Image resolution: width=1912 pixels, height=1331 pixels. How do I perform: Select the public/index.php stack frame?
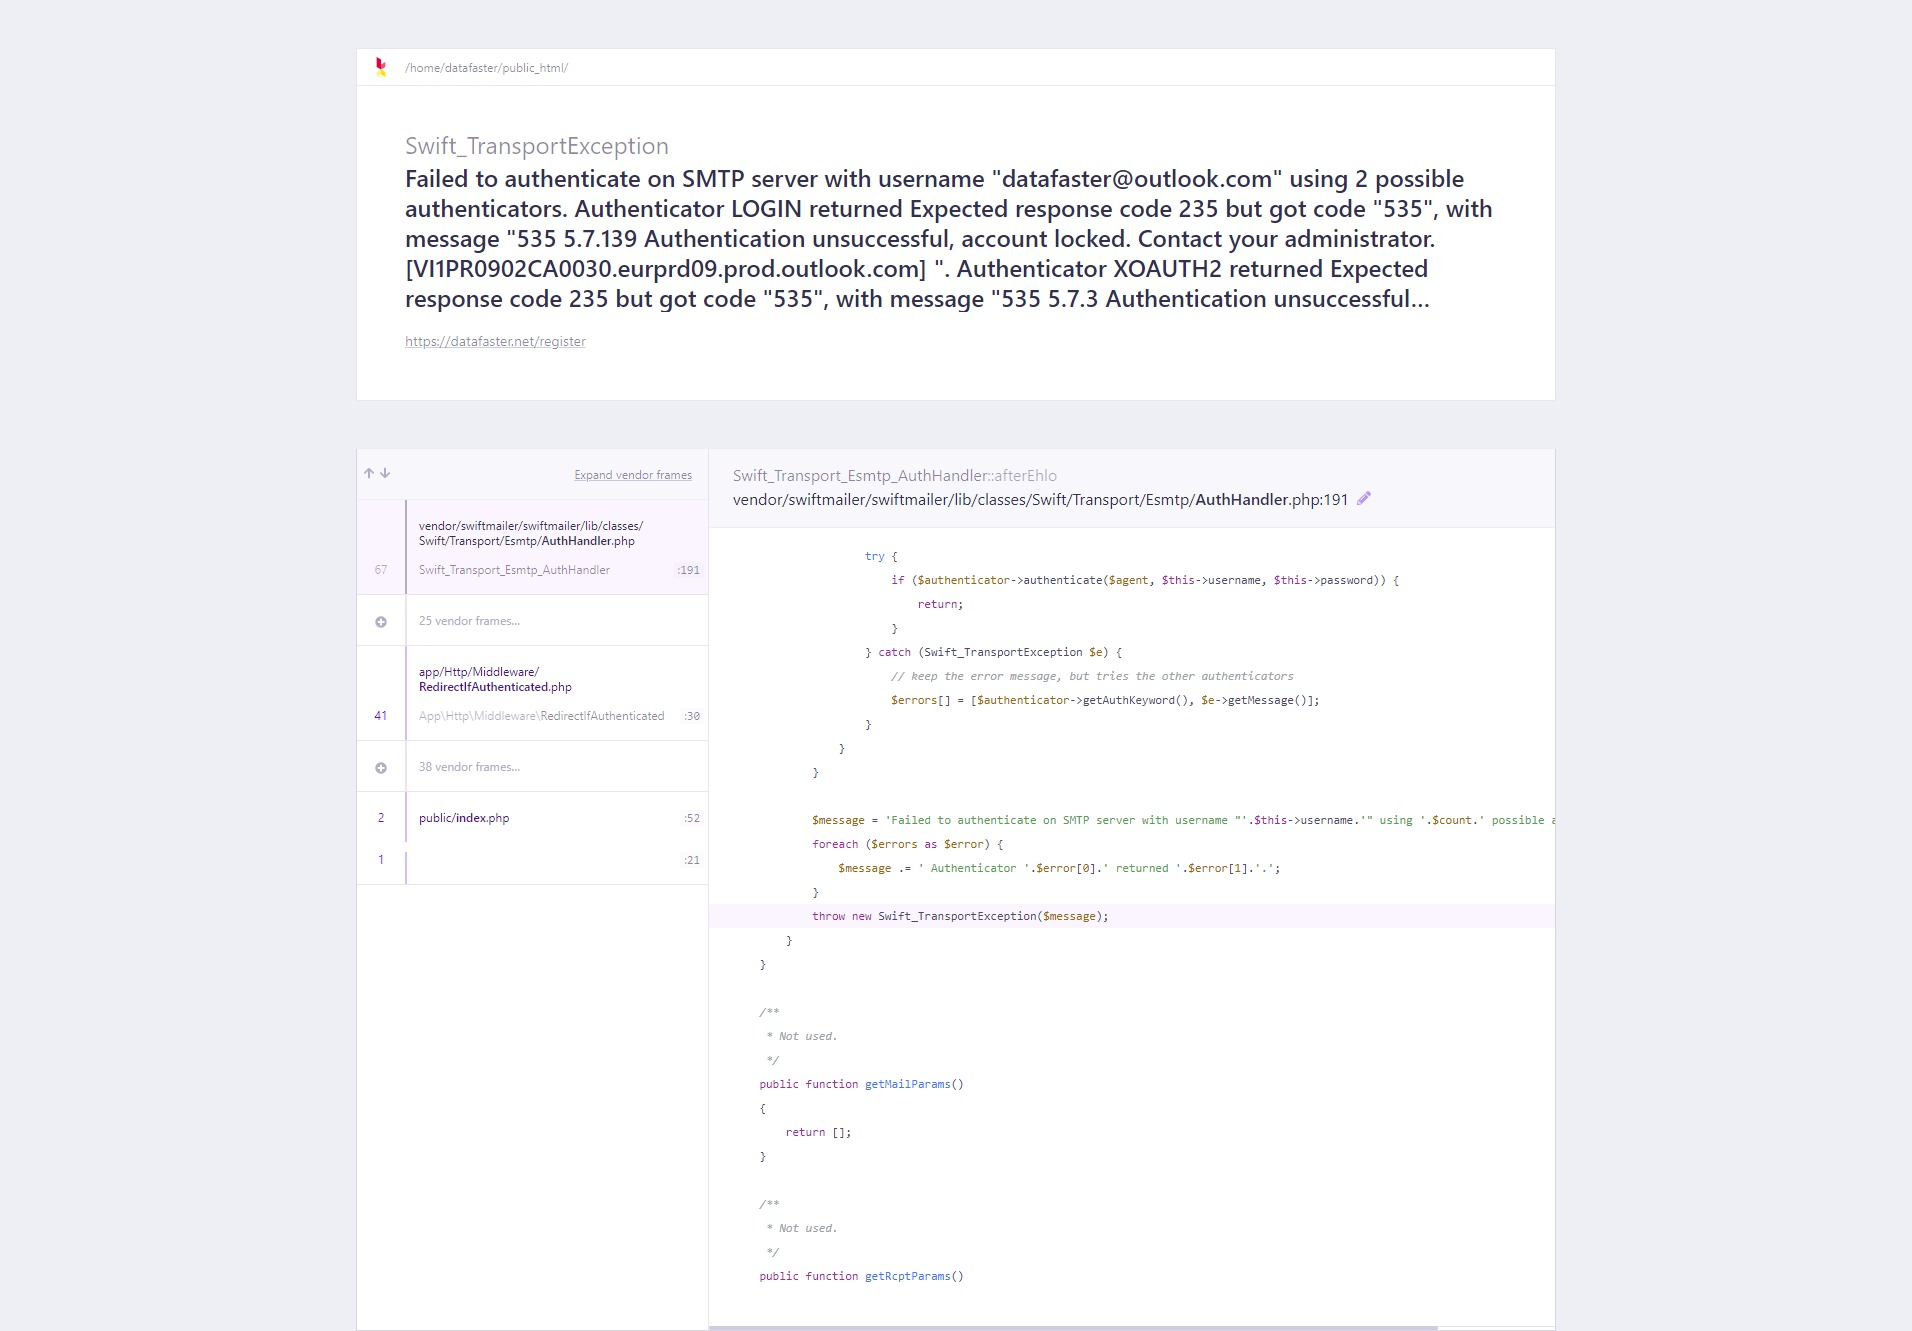click(532, 818)
